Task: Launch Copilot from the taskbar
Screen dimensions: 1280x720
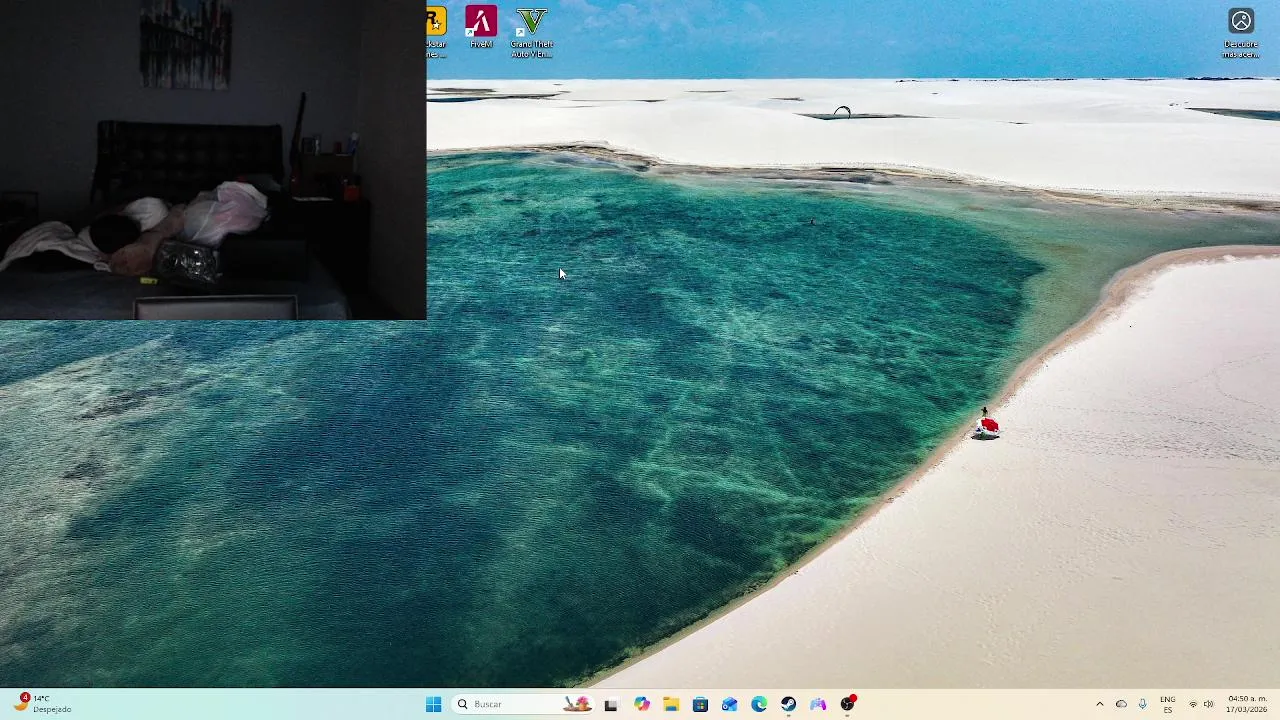Action: click(x=641, y=704)
